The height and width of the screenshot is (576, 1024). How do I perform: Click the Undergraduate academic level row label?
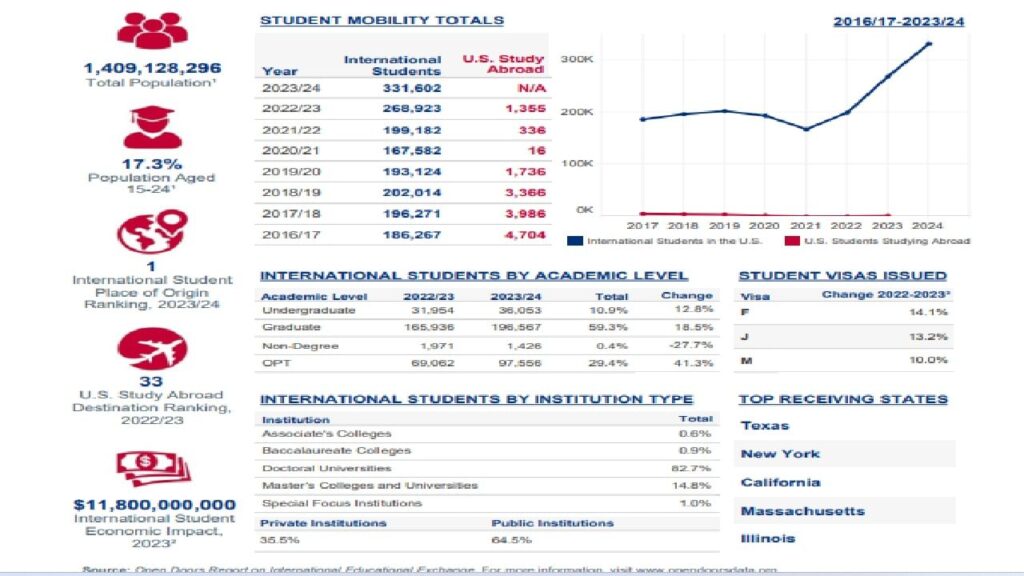pos(309,310)
